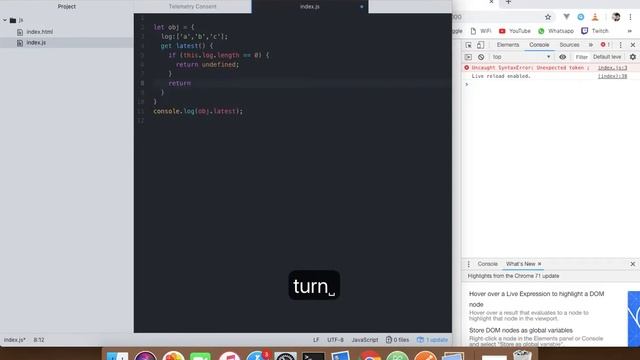This screenshot has width=640, height=360.
Task: Switch to the drawer Console tab
Action: [x=487, y=264]
